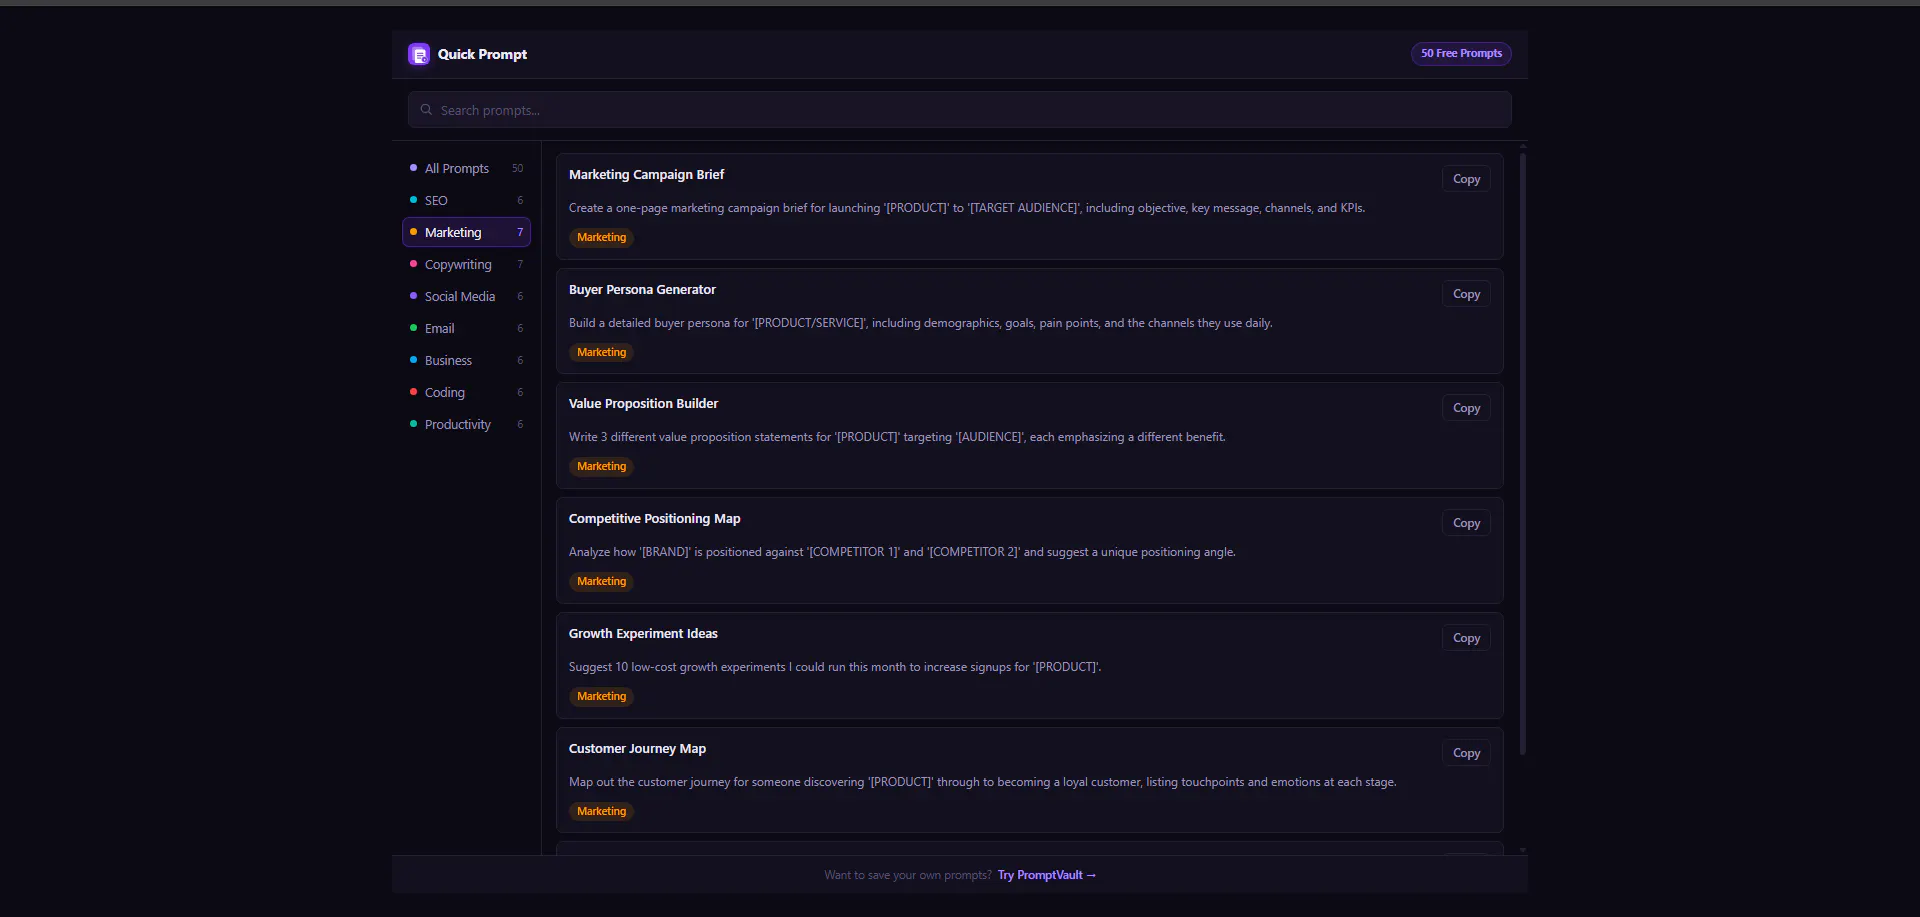Click the prompt list scrollbar thumb
Viewport: 1920px width, 917px height.
point(1522,453)
